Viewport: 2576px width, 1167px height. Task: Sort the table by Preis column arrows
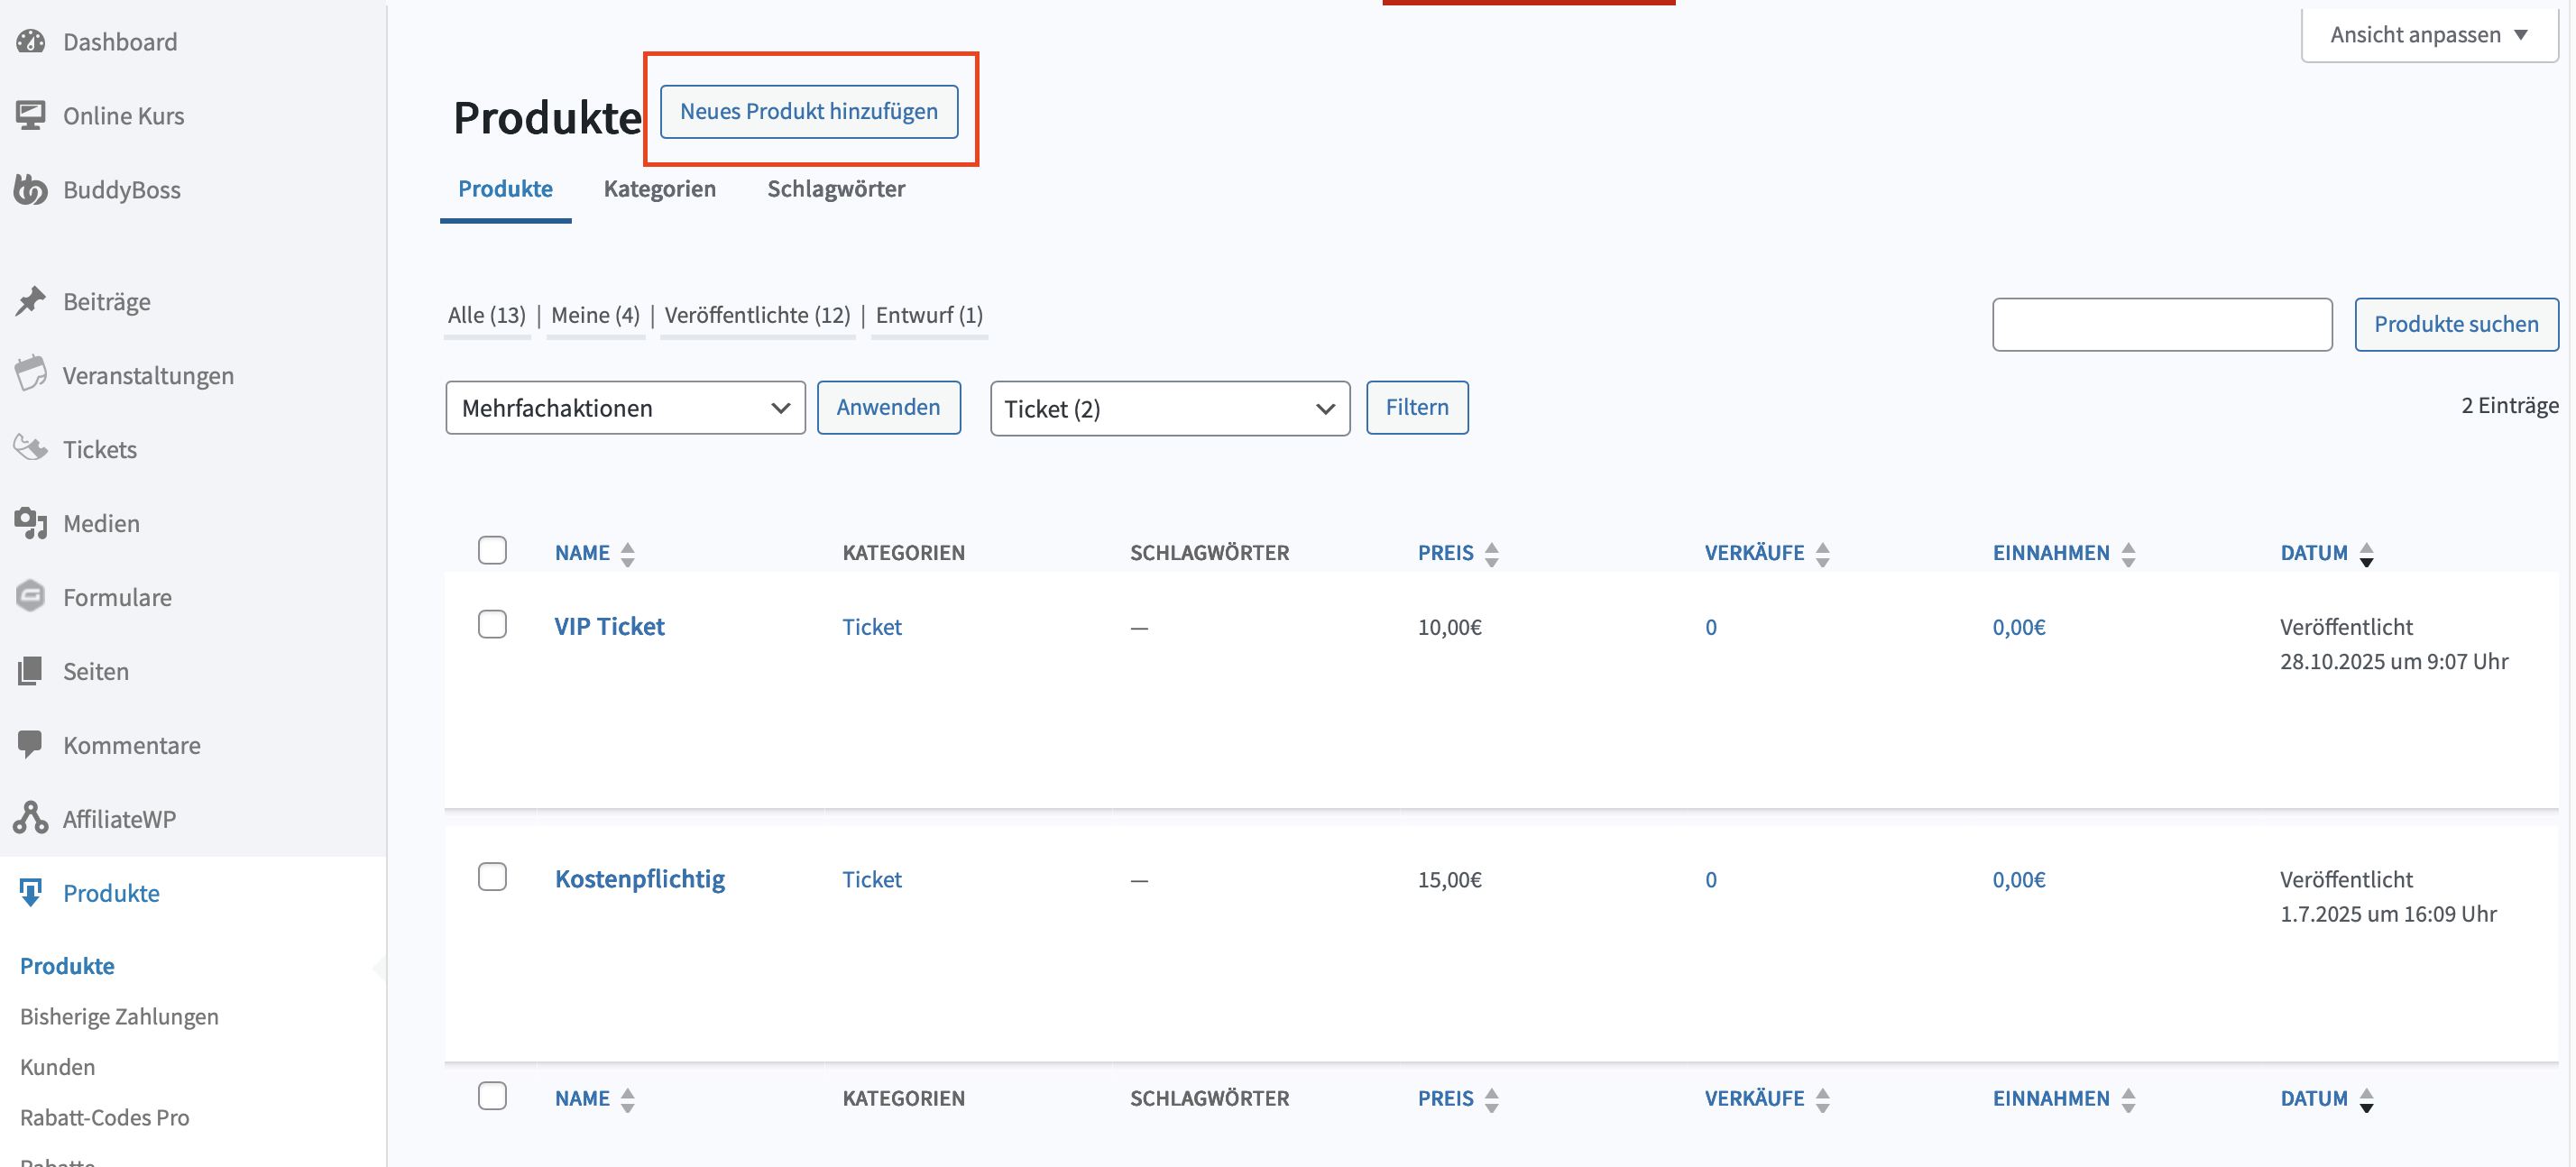[x=1491, y=554]
